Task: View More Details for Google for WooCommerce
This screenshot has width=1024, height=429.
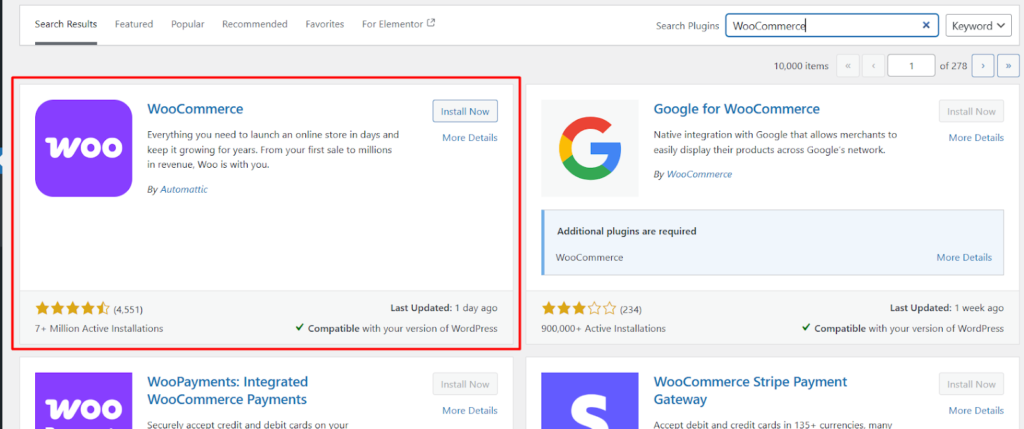Action: click(976, 138)
